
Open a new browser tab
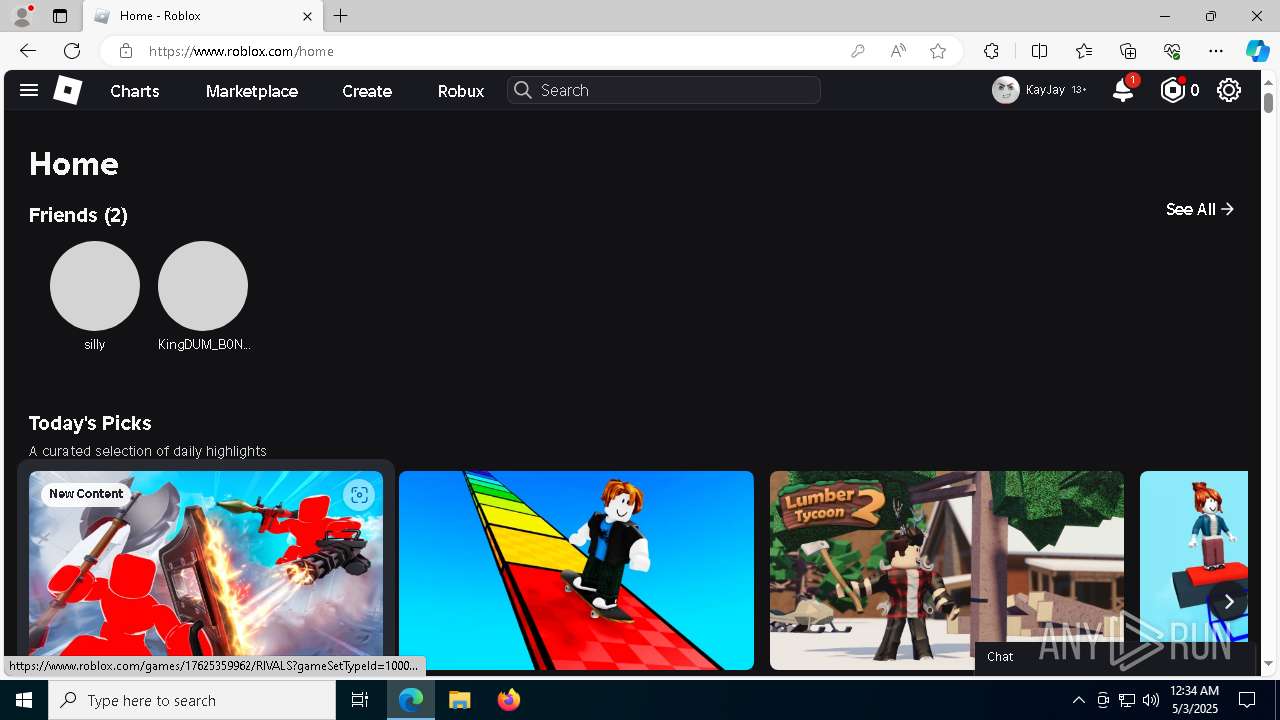[341, 16]
